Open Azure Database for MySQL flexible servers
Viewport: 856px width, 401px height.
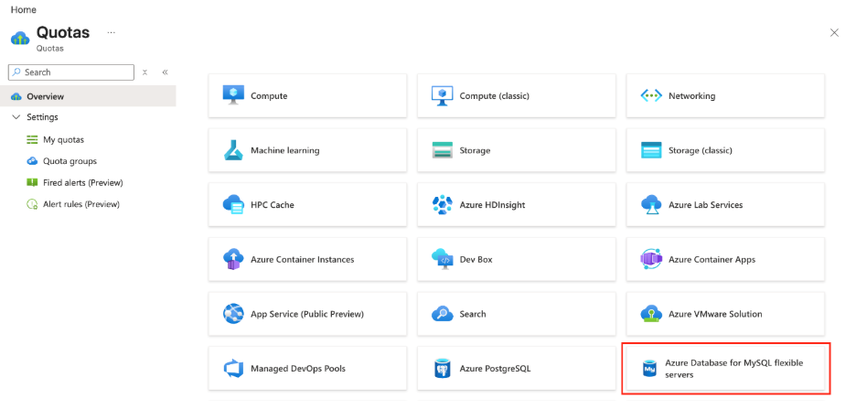coord(725,368)
